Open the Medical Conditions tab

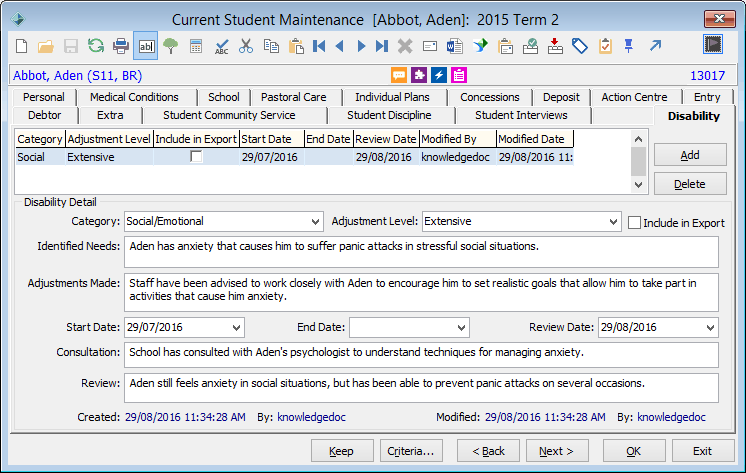tap(134, 97)
